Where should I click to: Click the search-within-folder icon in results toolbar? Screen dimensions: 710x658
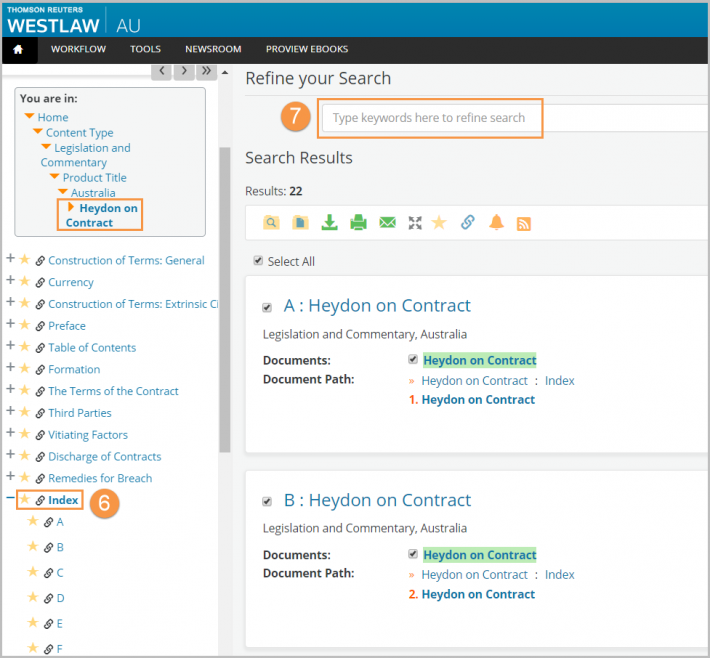pos(271,223)
